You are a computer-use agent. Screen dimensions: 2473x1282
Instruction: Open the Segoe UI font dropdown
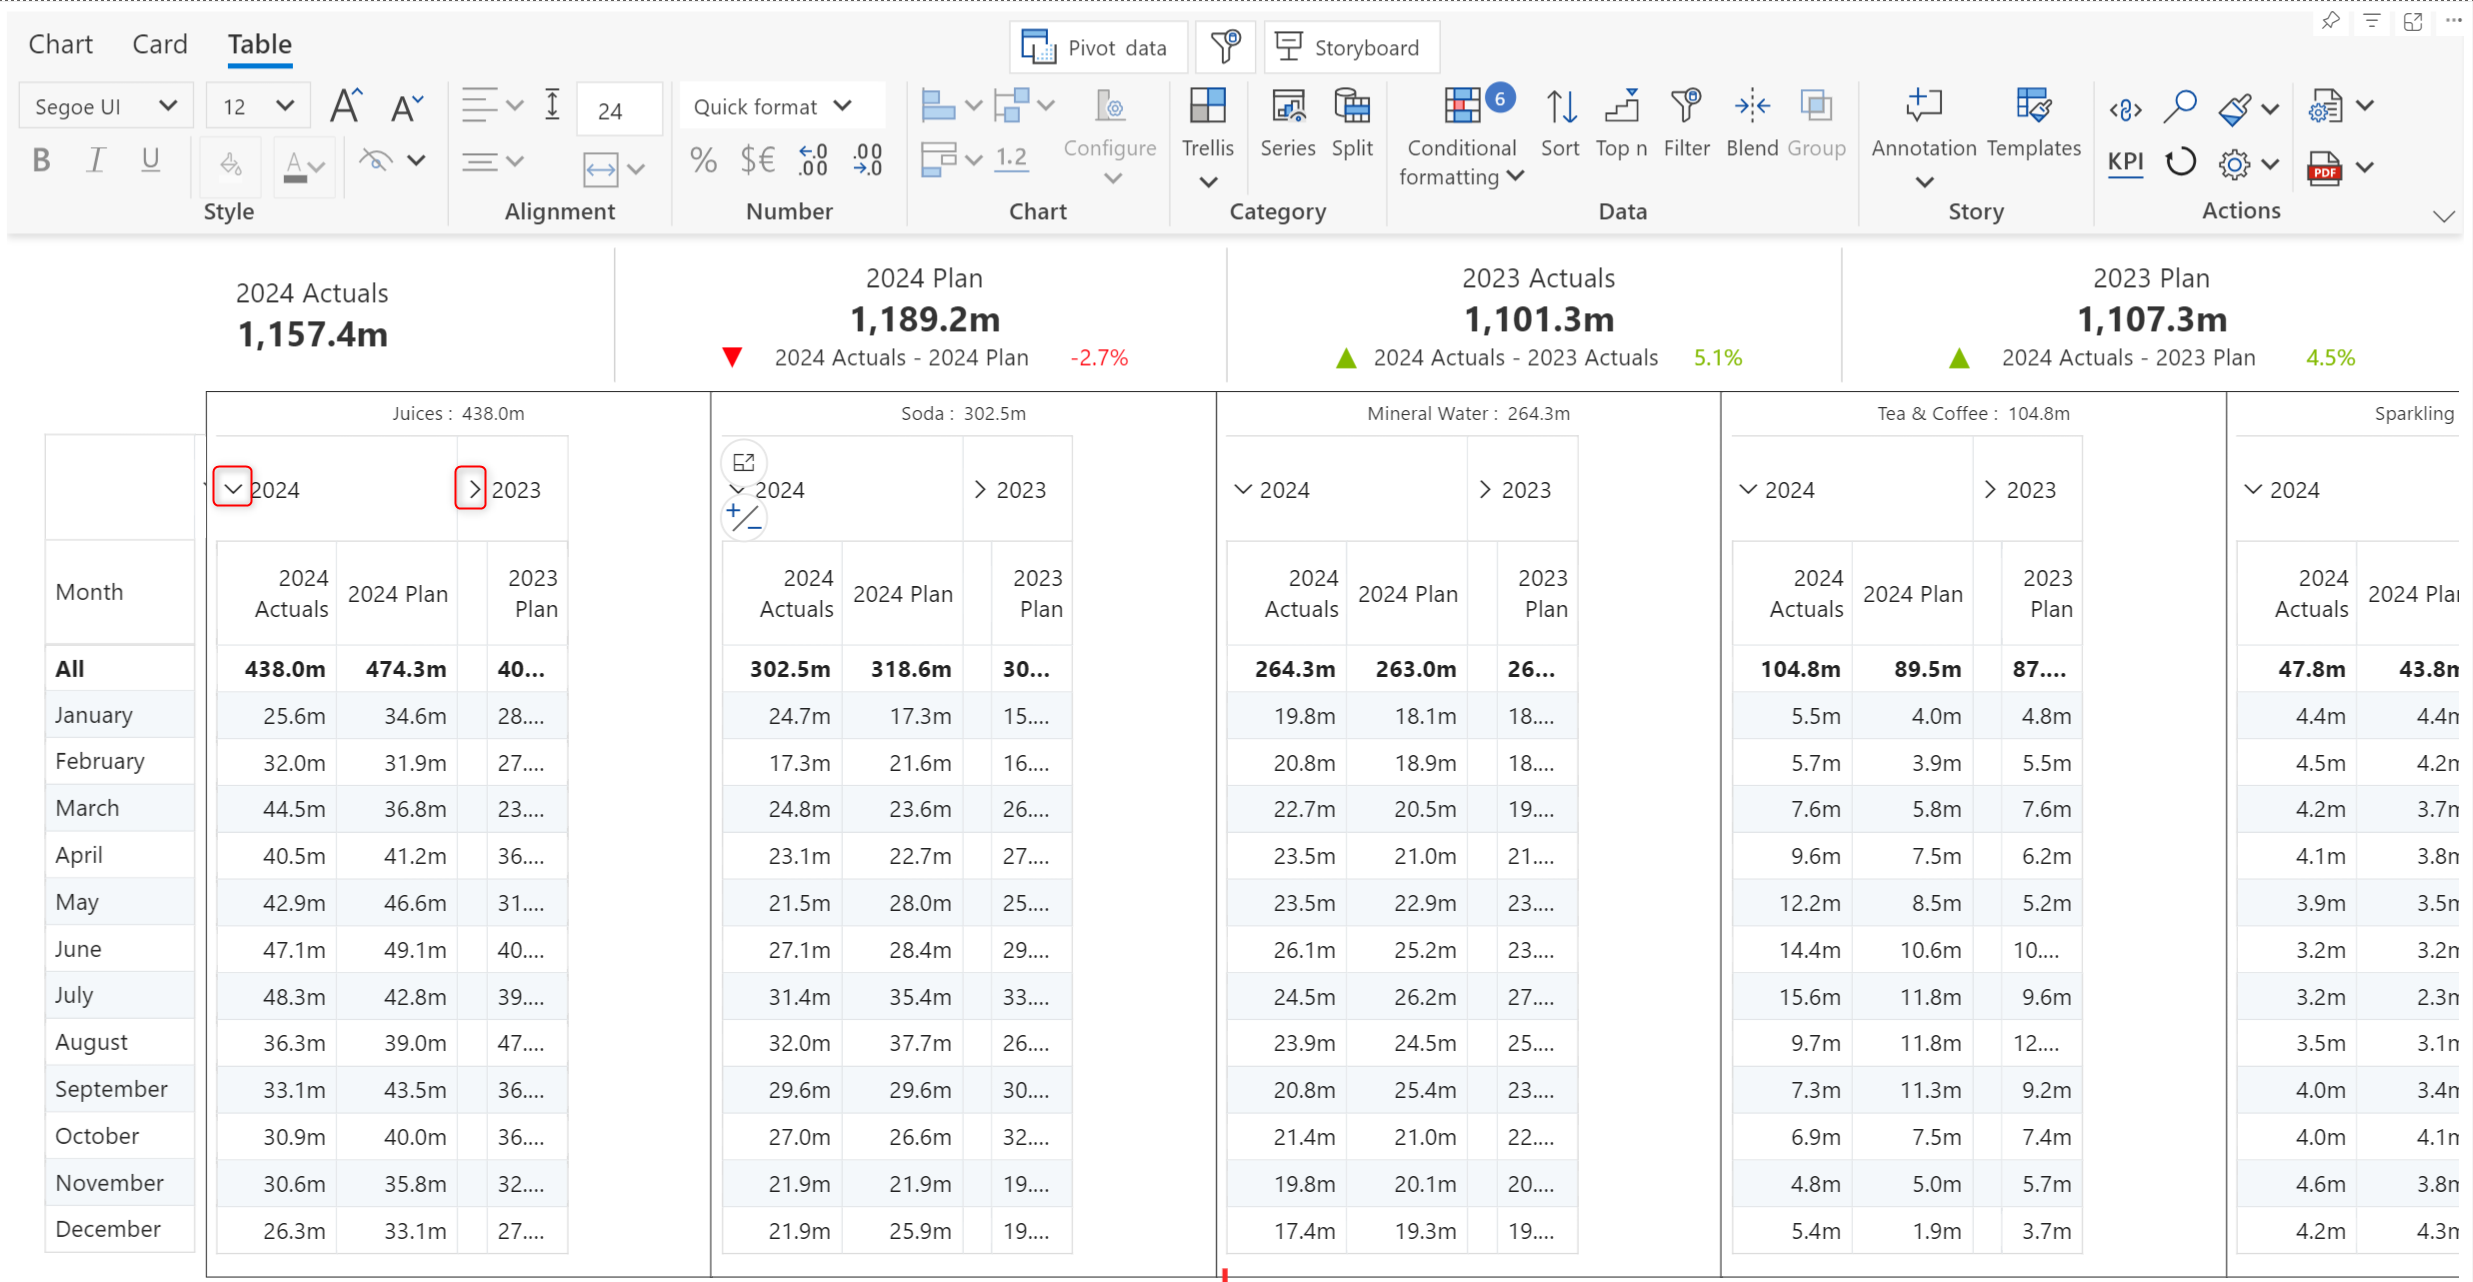(x=104, y=106)
